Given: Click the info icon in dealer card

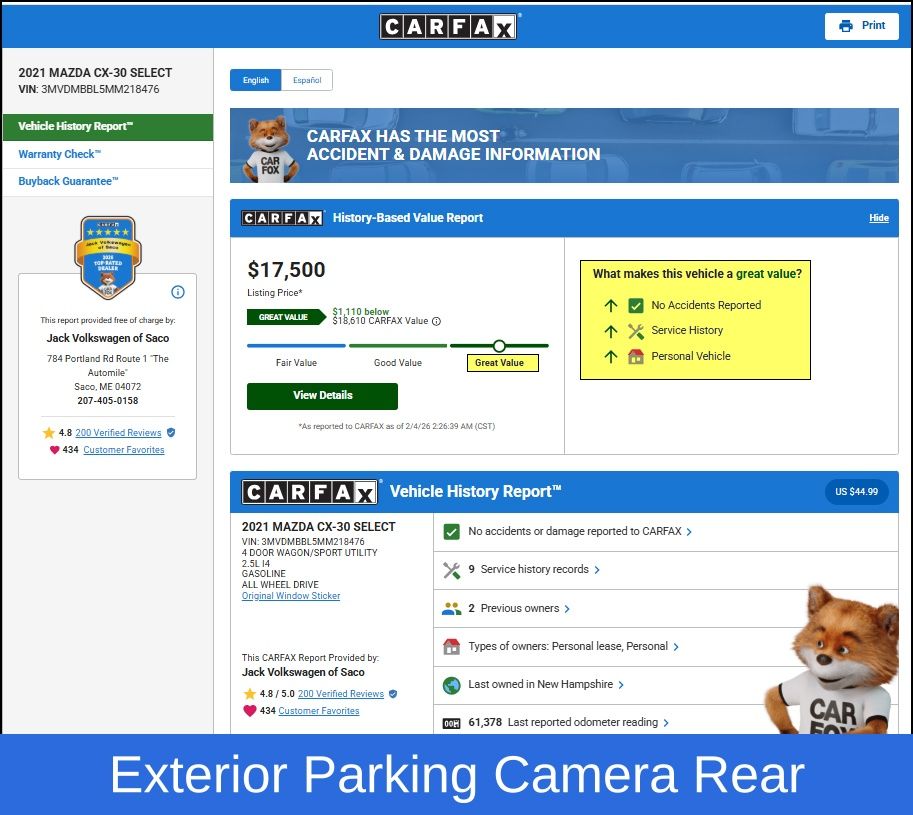Looking at the screenshot, I should coord(178,292).
